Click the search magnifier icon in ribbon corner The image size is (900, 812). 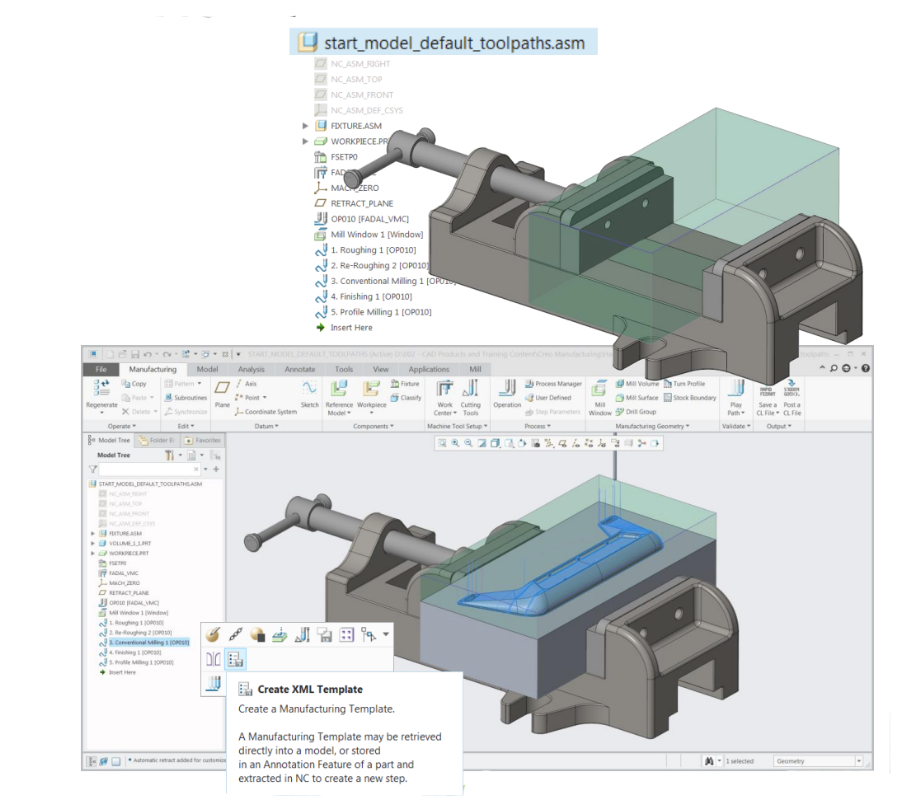pyautogui.click(x=833, y=368)
